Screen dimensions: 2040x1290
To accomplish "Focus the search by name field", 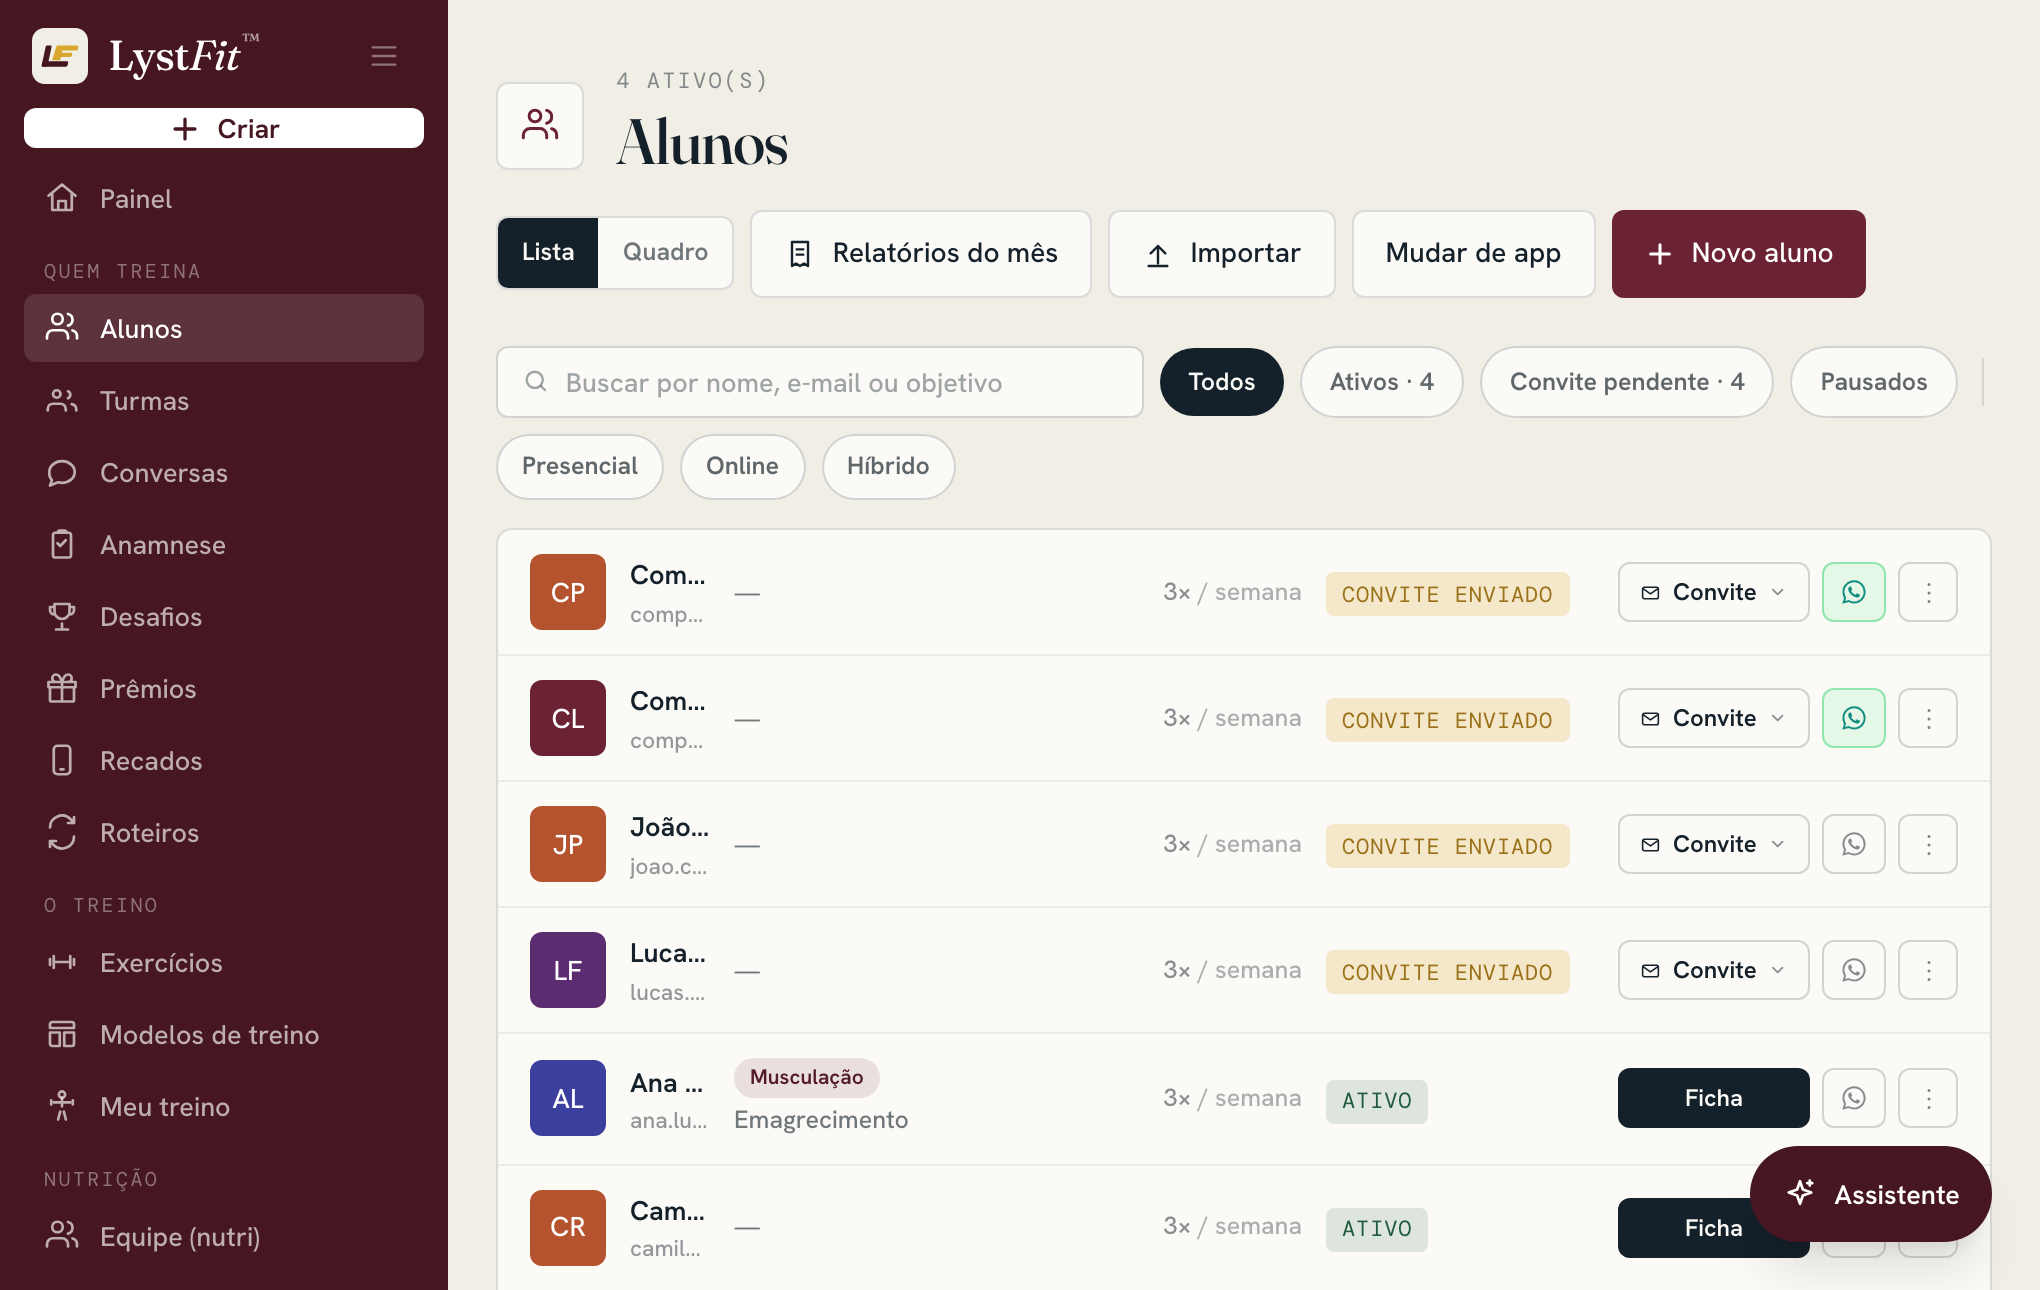I will pos(820,382).
